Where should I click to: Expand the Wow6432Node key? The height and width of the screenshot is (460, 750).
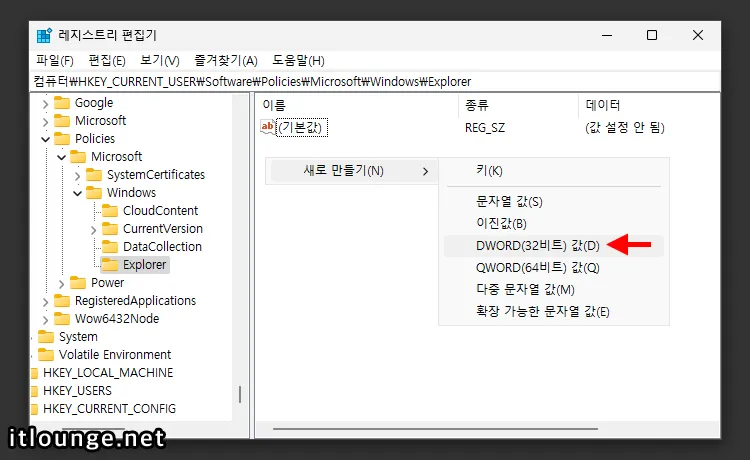click(45, 320)
